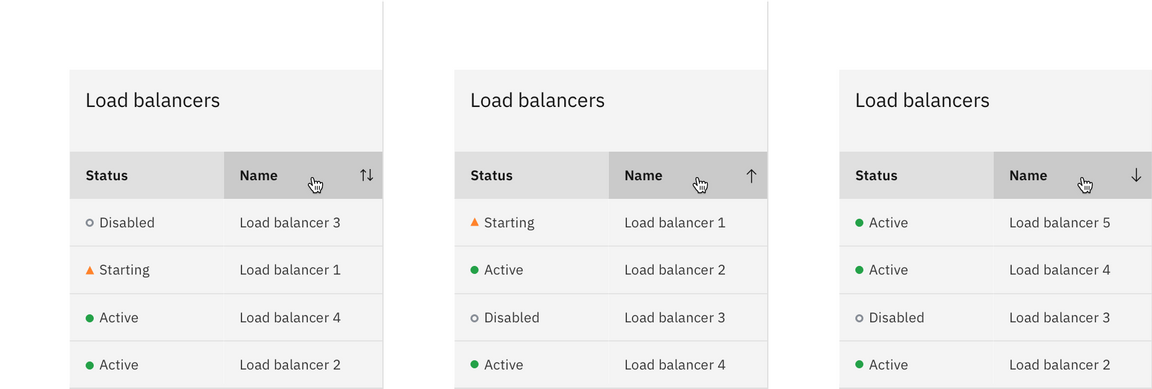Select 'Load balancer 3' in descending table
The height and width of the screenshot is (389, 1152).
pos(1060,318)
